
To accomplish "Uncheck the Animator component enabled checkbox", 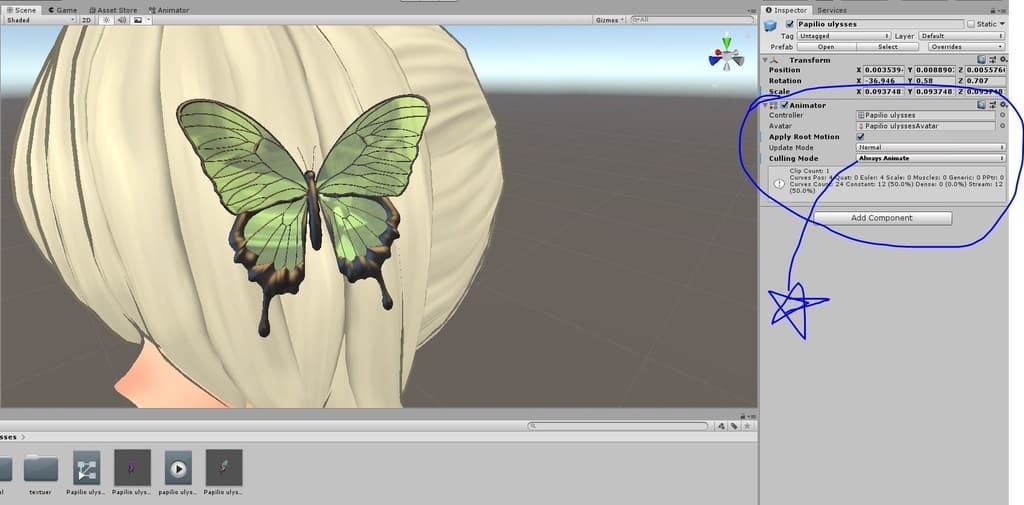I will 785,105.
